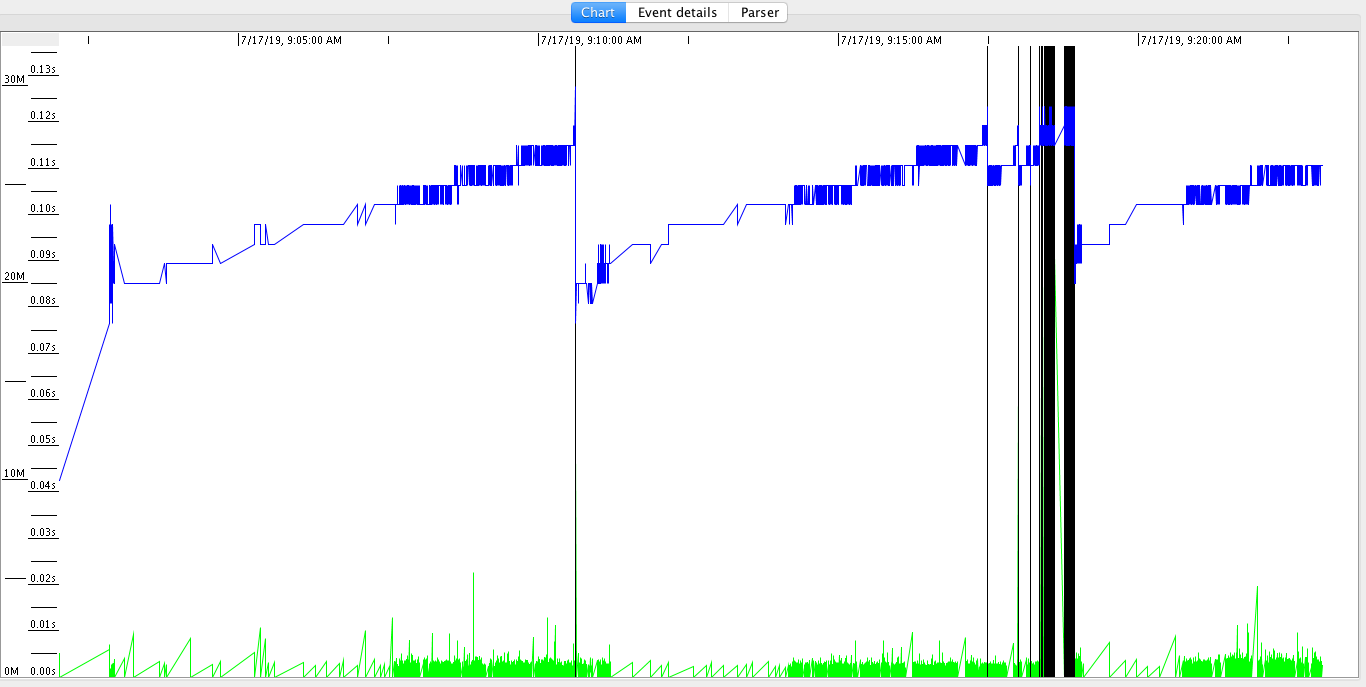This screenshot has height=687, width=1366.
Task: Open the Event details tab
Action: (677, 13)
